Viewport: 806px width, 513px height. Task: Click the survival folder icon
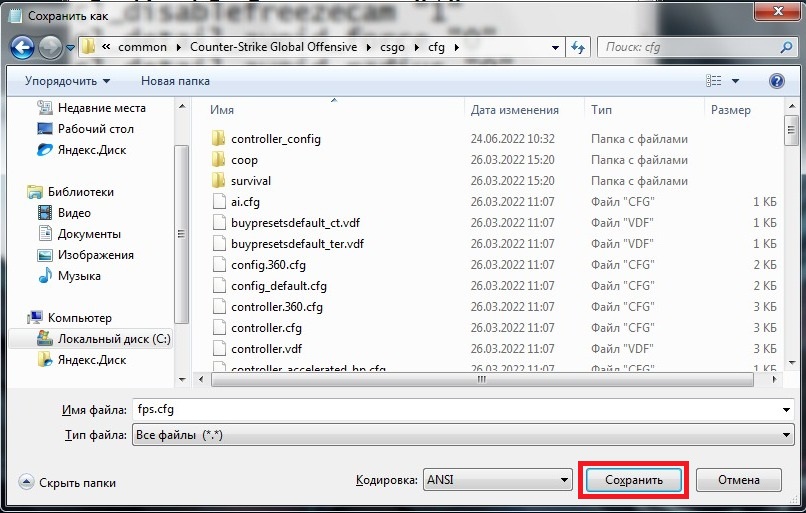[218, 180]
